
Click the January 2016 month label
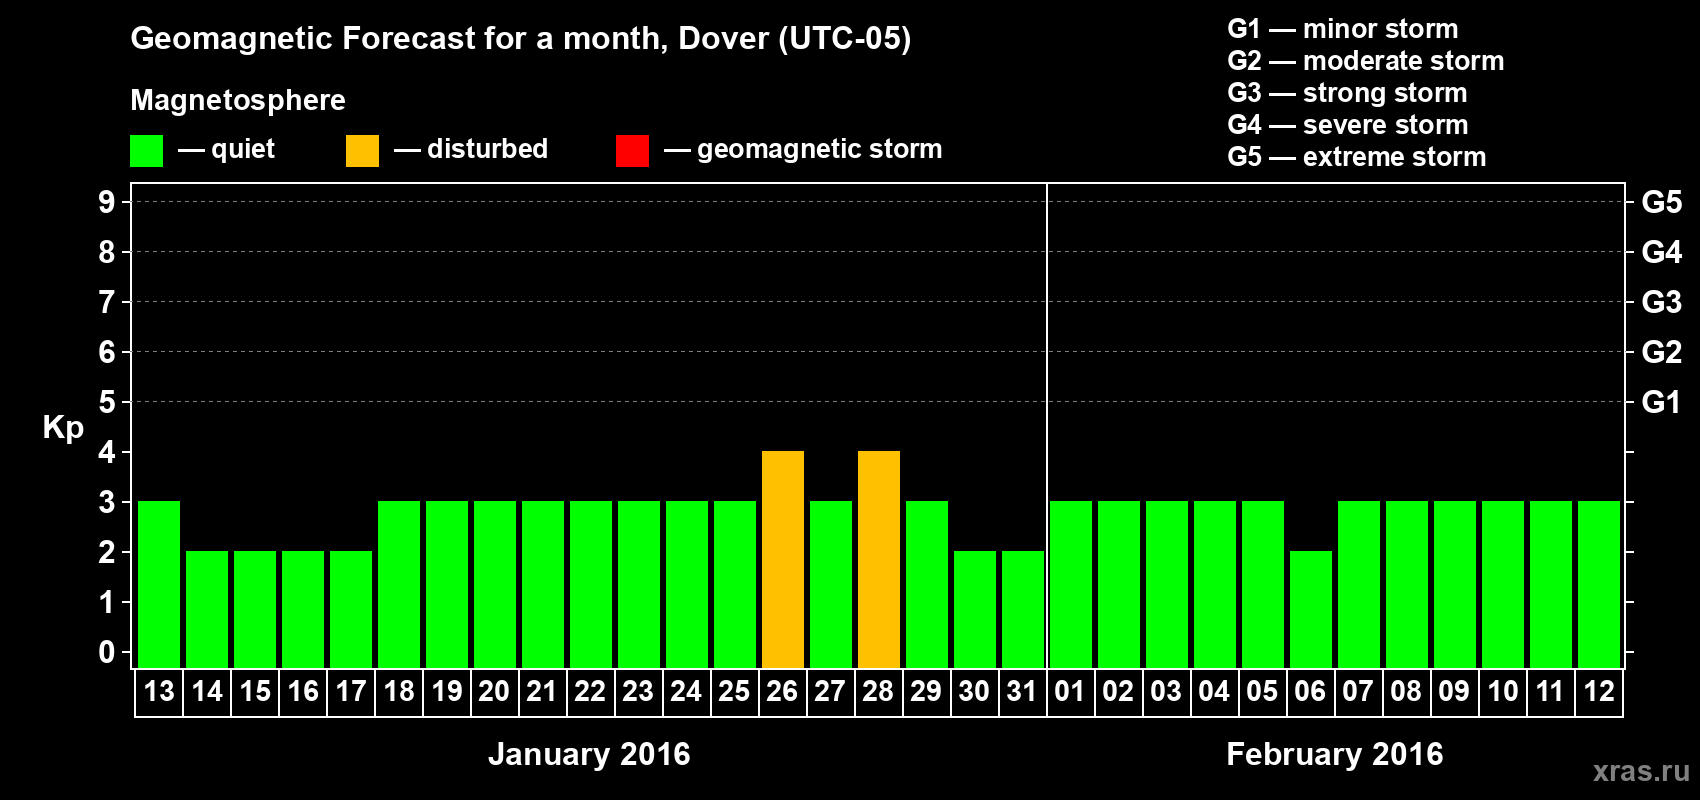589,754
